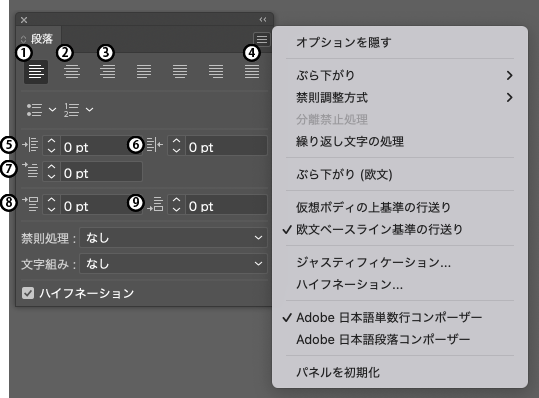The height and width of the screenshot is (398, 539).
Task: Select Adobe 日本語段落コンポーザー
Action: (x=400, y=340)
